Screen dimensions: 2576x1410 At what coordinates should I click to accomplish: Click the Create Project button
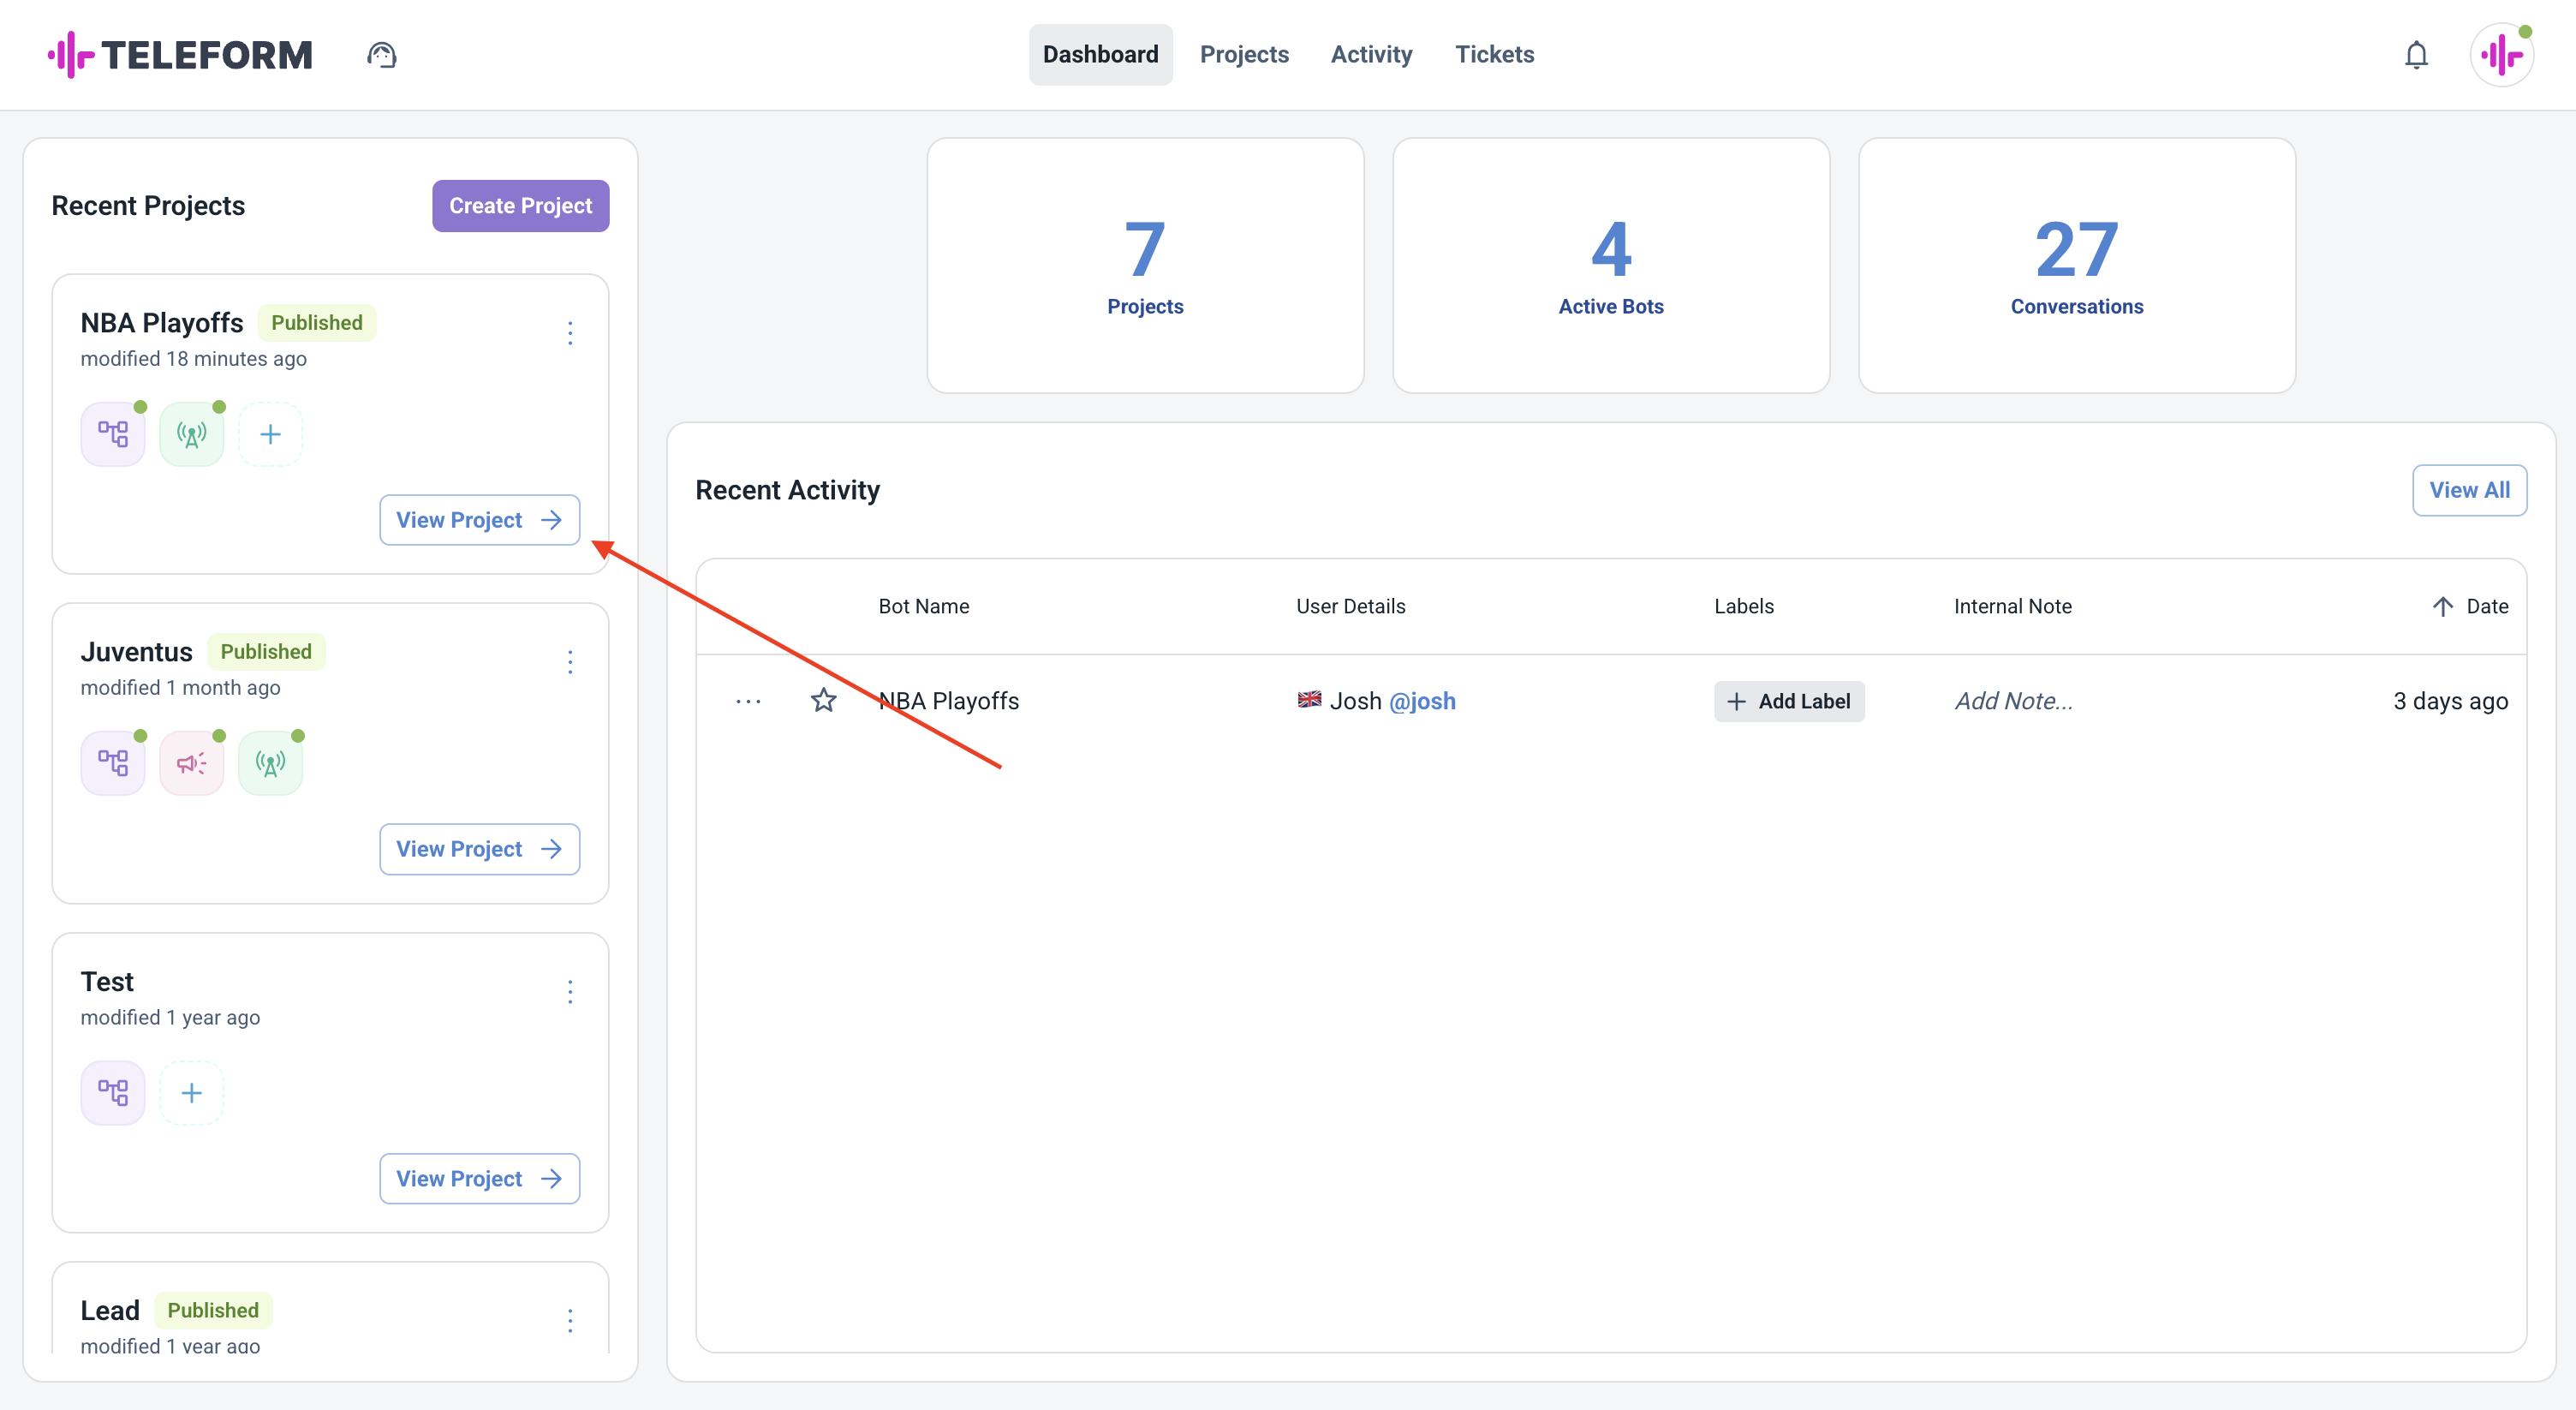(x=520, y=206)
